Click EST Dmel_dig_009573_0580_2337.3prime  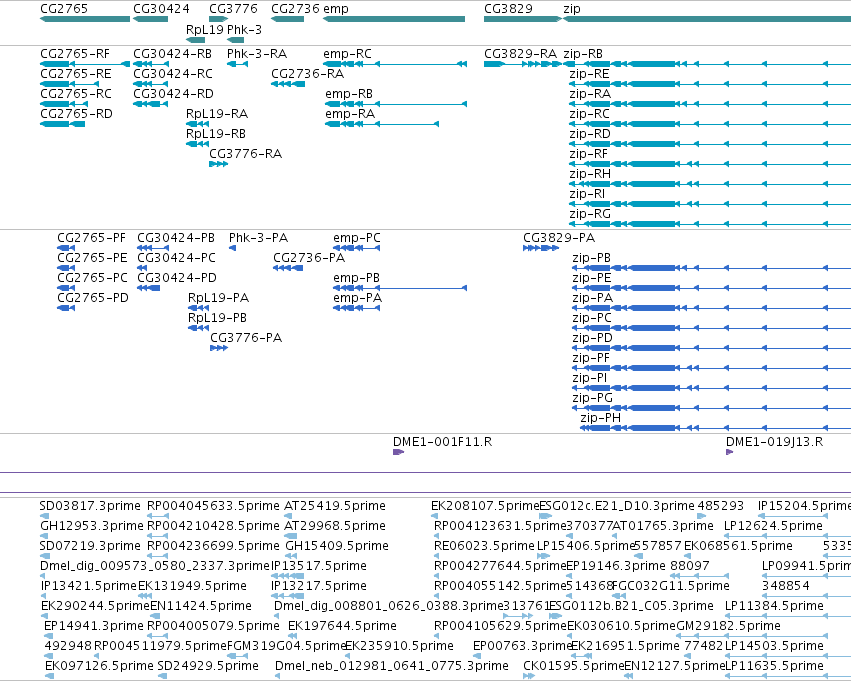(155, 567)
